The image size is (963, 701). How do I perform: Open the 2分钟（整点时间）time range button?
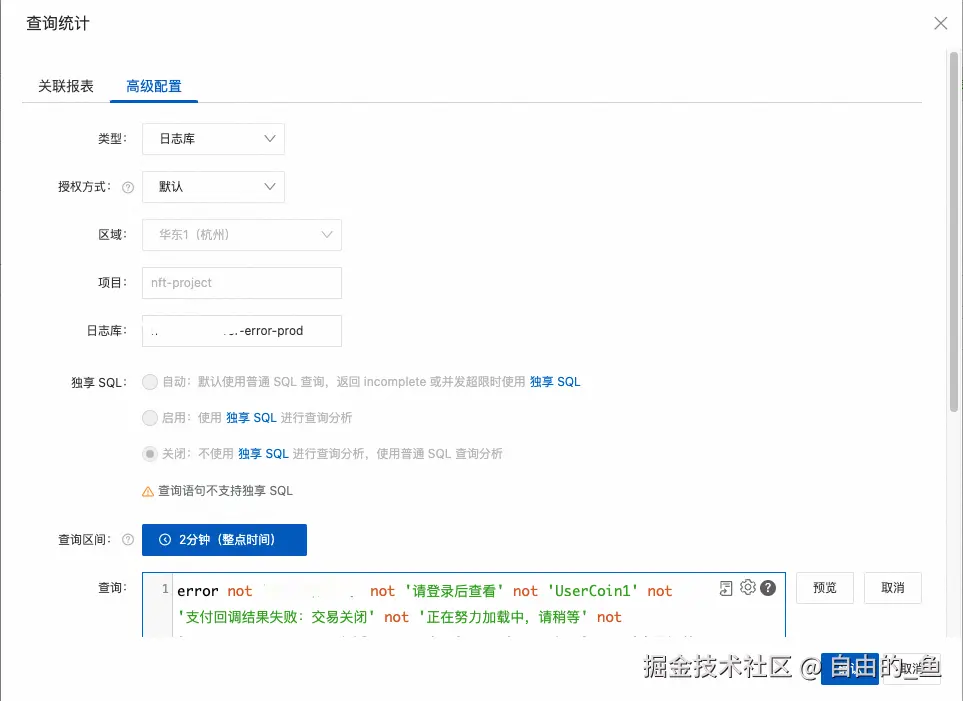(x=224, y=540)
